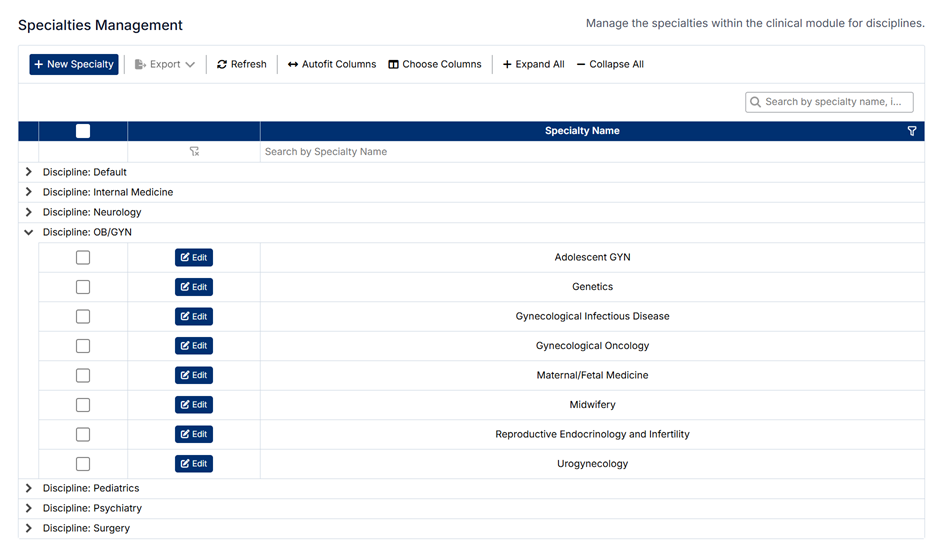
Task: Tick the checkbox for Midwifery
Action: tap(83, 405)
